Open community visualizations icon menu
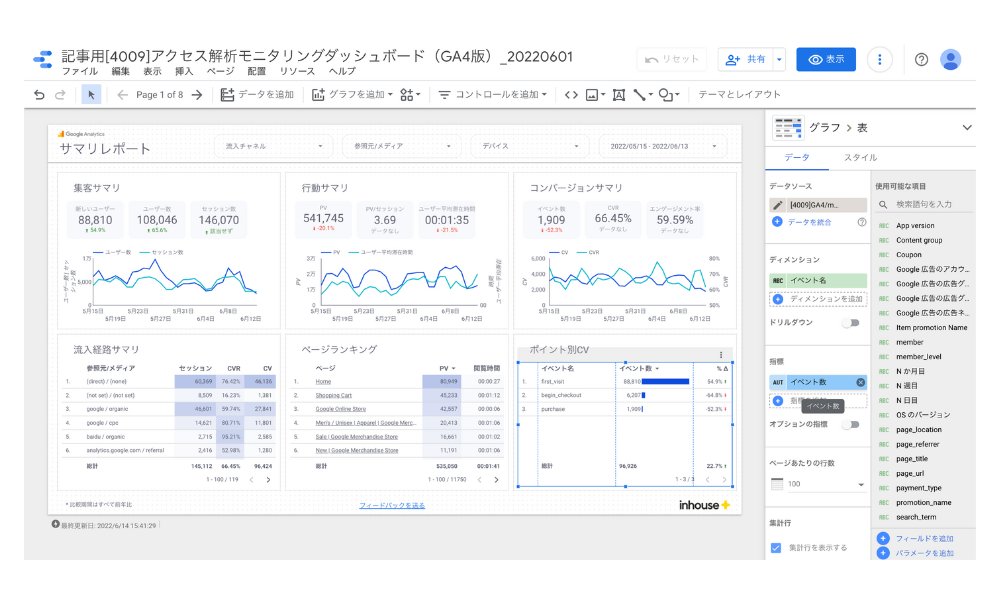This screenshot has height=600, width=1000. click(x=410, y=94)
